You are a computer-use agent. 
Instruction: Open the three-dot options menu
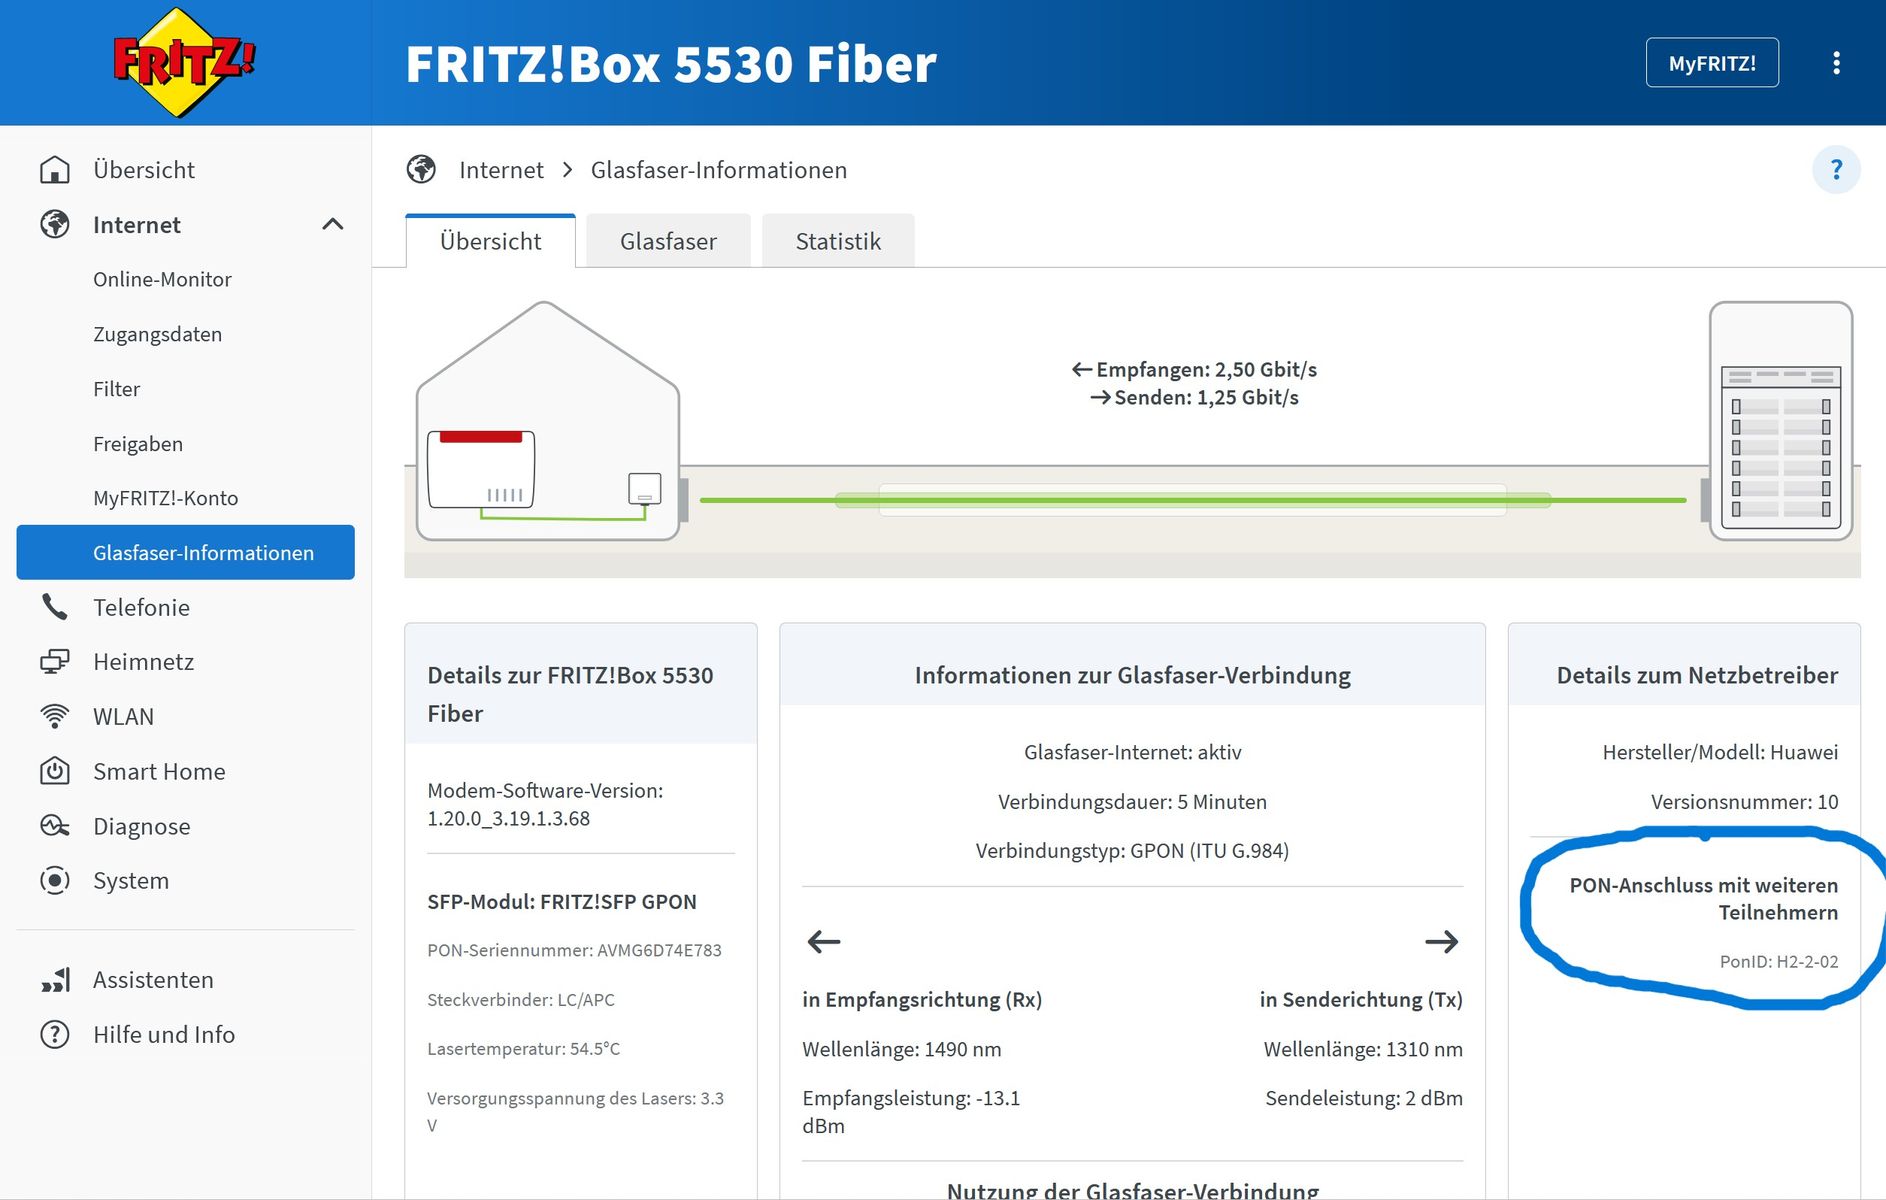click(1836, 63)
